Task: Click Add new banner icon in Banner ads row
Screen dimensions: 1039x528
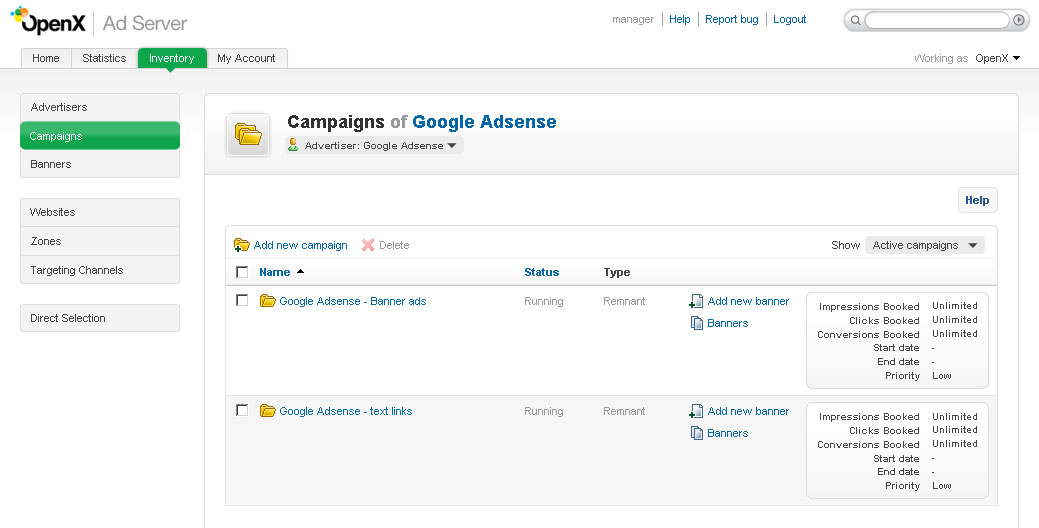Action: [696, 301]
